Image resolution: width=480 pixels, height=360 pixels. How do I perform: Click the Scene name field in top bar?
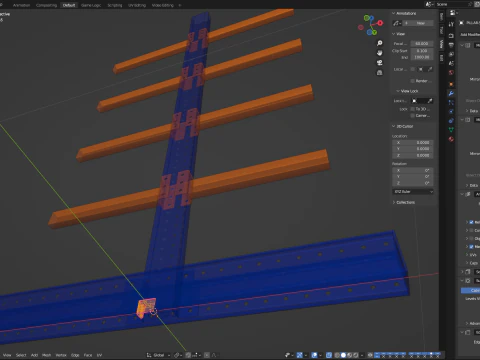(x=452, y=4)
